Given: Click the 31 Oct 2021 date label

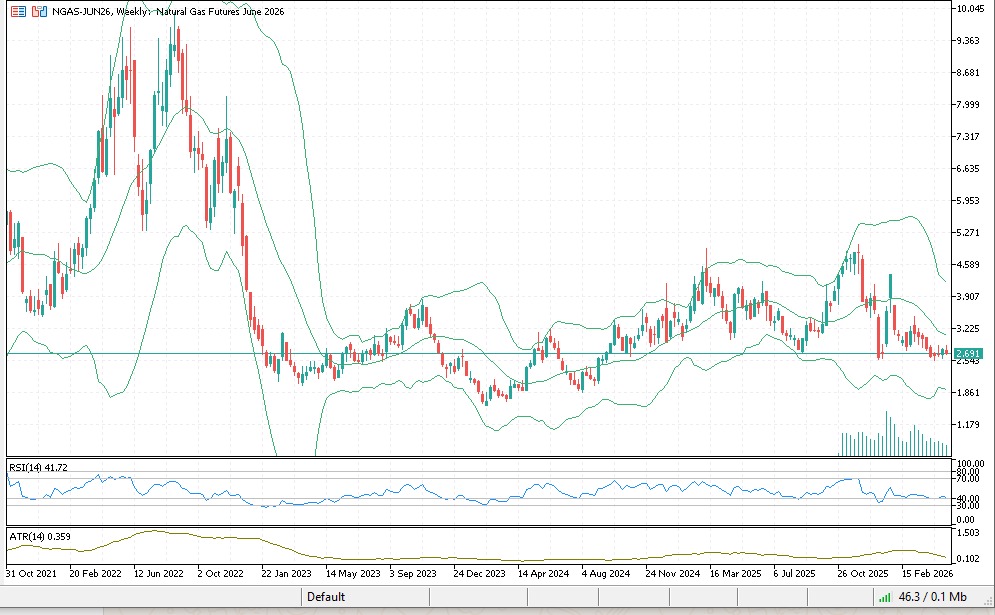Looking at the screenshot, I should (x=31, y=574).
